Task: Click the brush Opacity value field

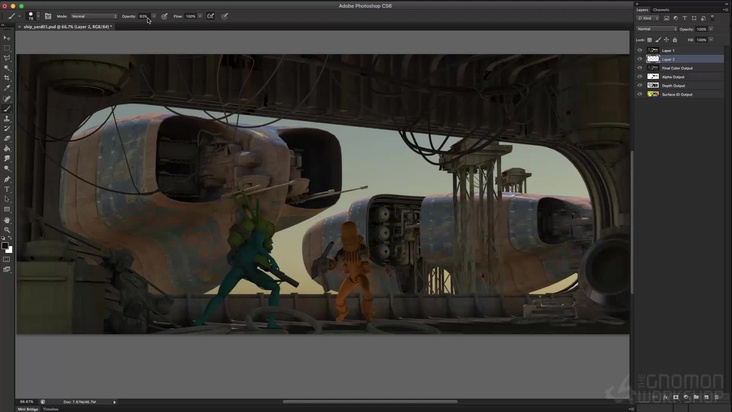Action: point(143,16)
